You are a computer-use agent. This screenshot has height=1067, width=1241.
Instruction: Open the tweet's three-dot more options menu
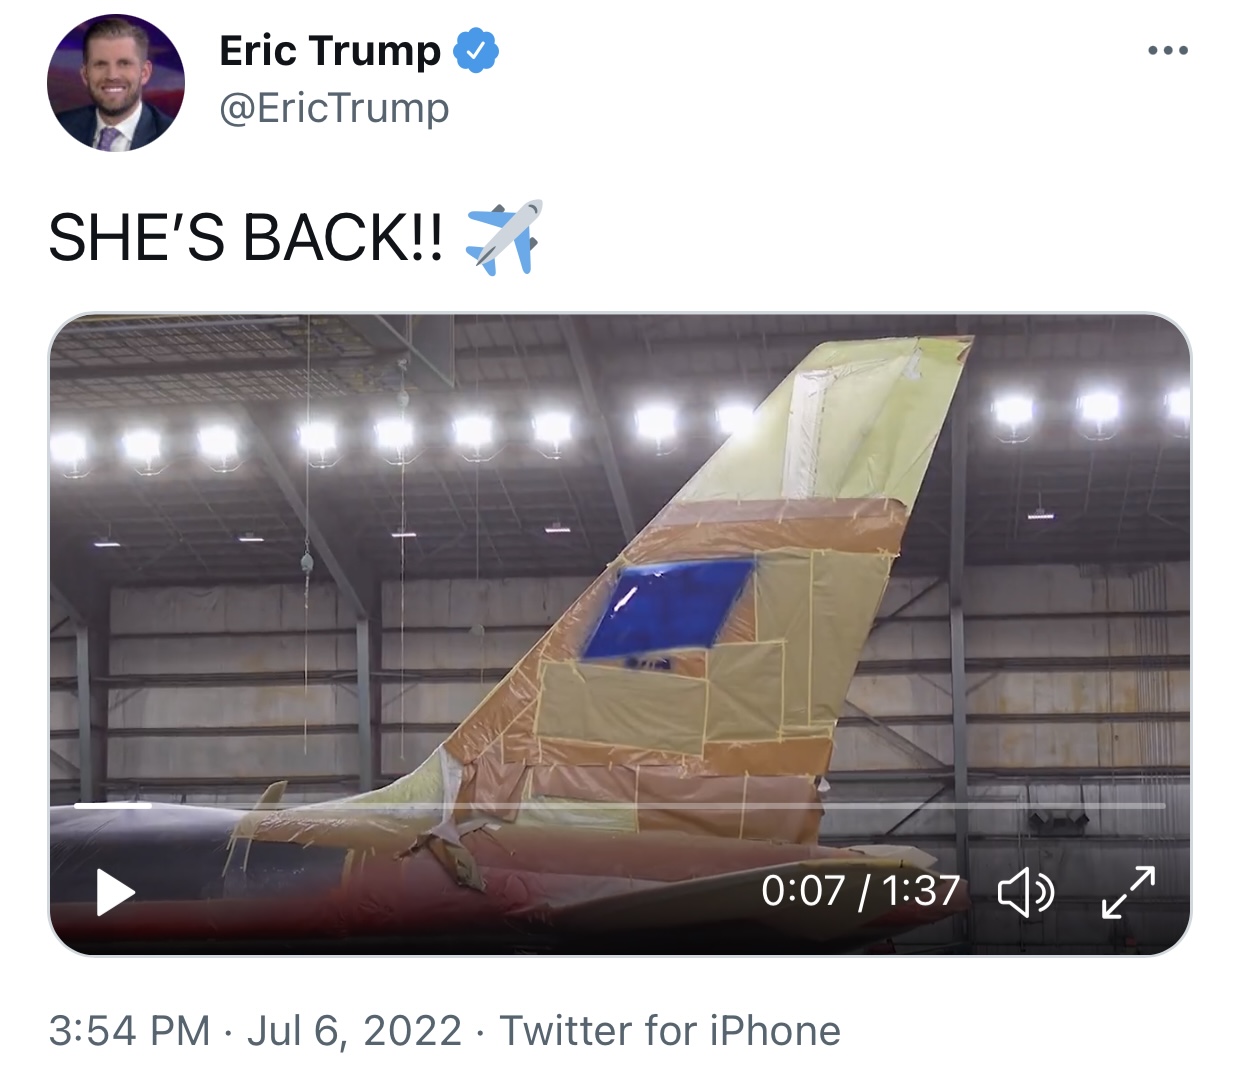click(x=1167, y=50)
